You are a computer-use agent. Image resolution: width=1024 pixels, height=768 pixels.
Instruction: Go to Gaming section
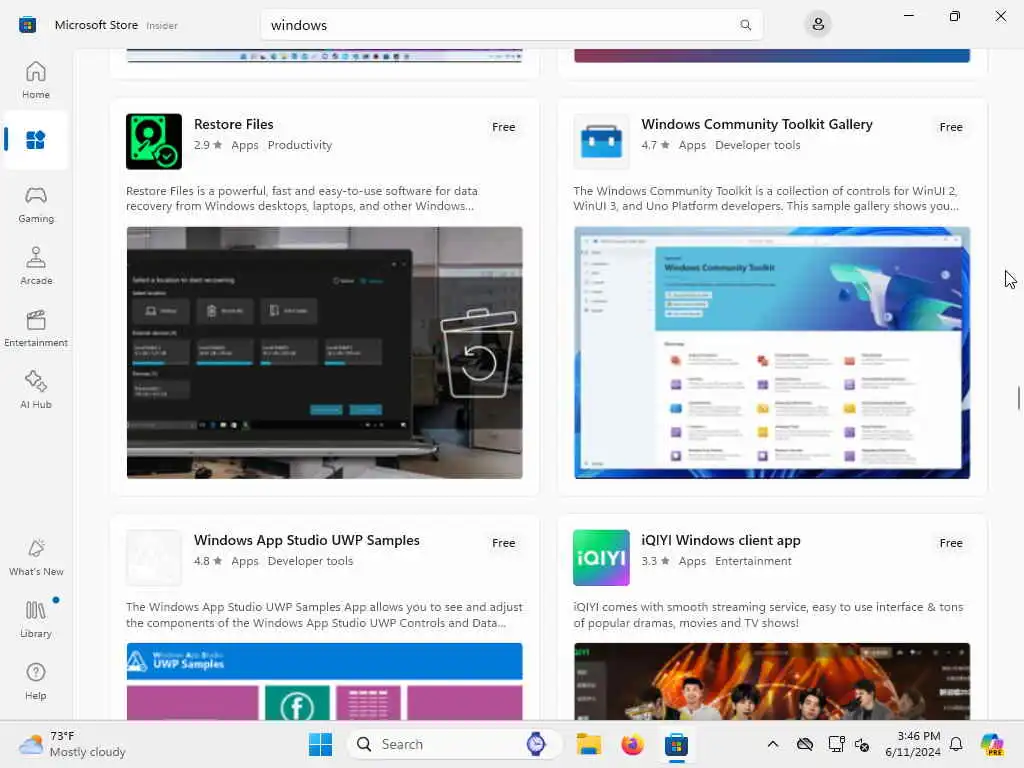pyautogui.click(x=35, y=205)
